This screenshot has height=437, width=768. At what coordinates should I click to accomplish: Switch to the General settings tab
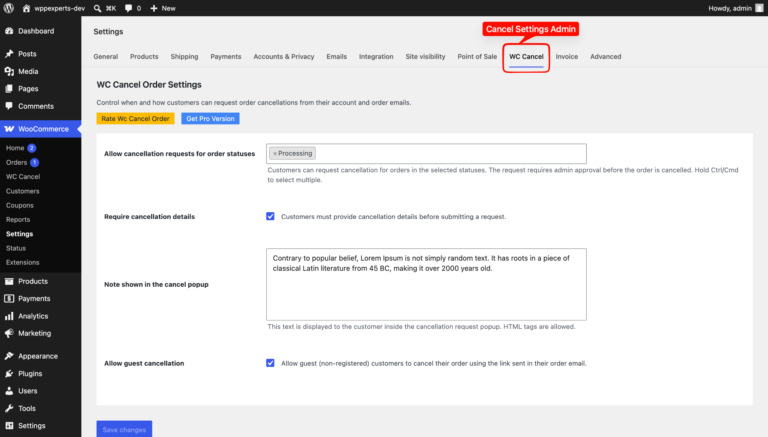click(106, 56)
